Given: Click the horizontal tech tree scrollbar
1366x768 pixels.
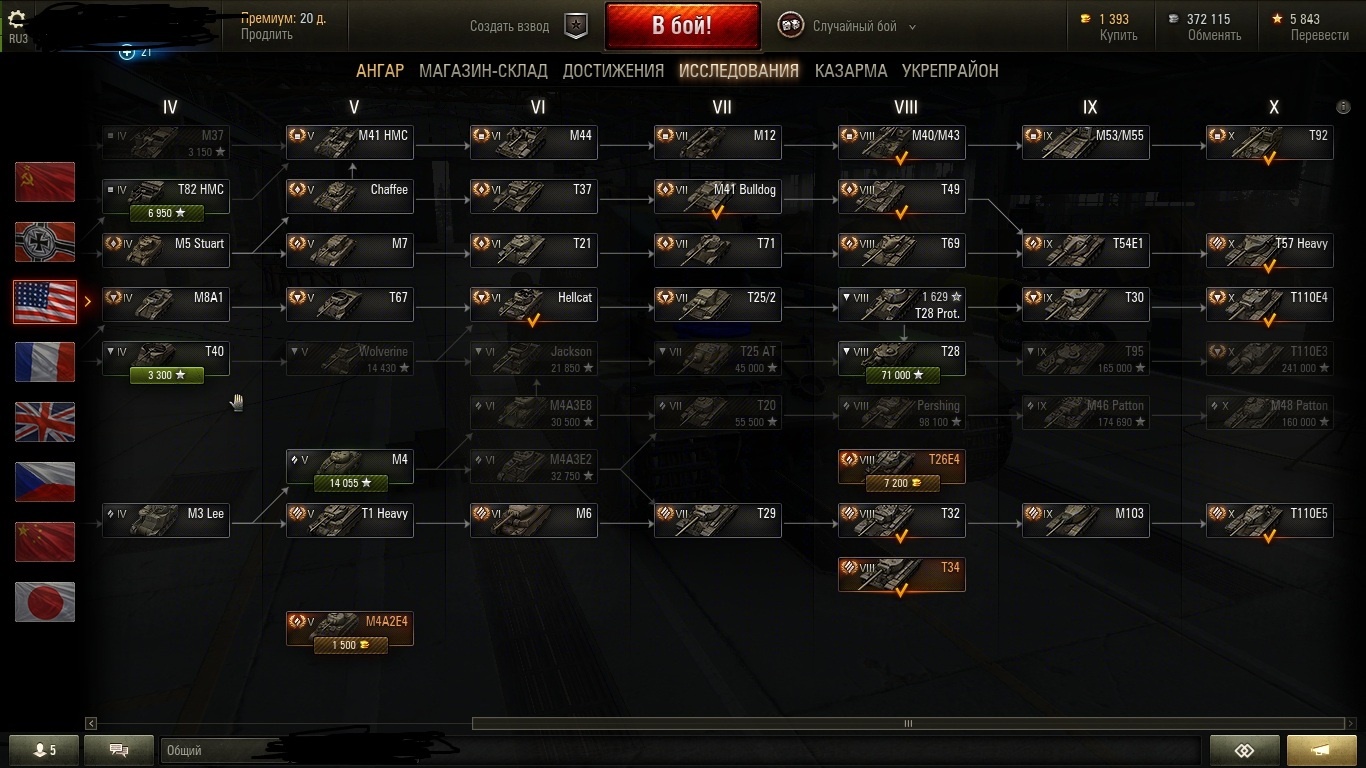Looking at the screenshot, I should [x=908, y=723].
